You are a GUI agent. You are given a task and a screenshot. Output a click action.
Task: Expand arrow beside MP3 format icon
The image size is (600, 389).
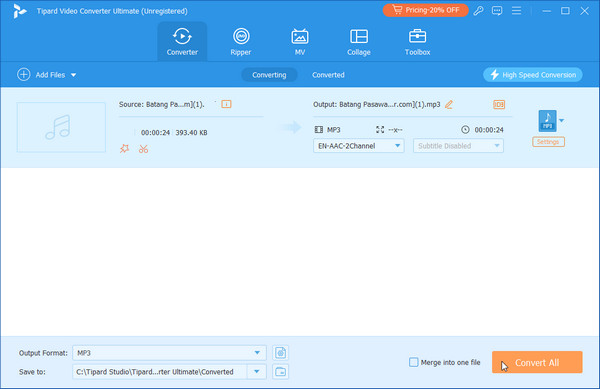click(561, 121)
